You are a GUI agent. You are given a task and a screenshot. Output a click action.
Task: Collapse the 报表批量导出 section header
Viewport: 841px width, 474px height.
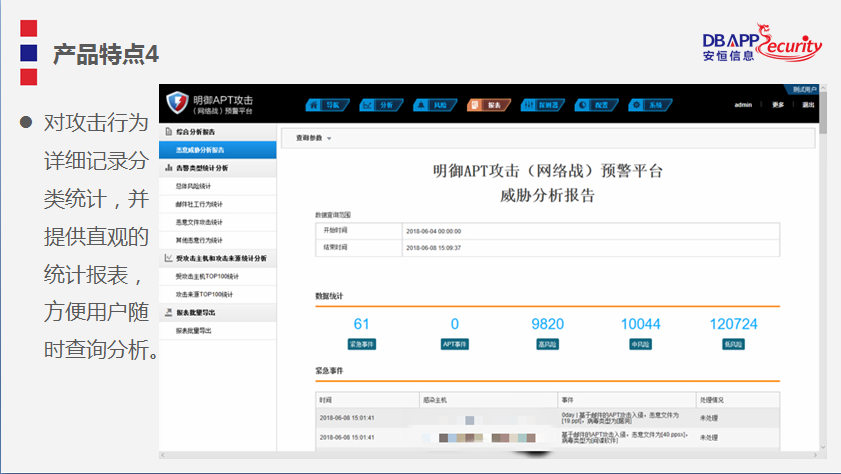[218, 313]
